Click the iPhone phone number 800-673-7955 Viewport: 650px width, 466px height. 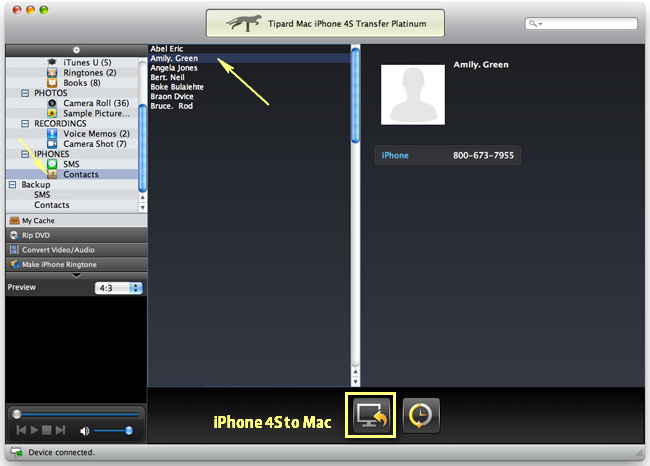click(483, 155)
